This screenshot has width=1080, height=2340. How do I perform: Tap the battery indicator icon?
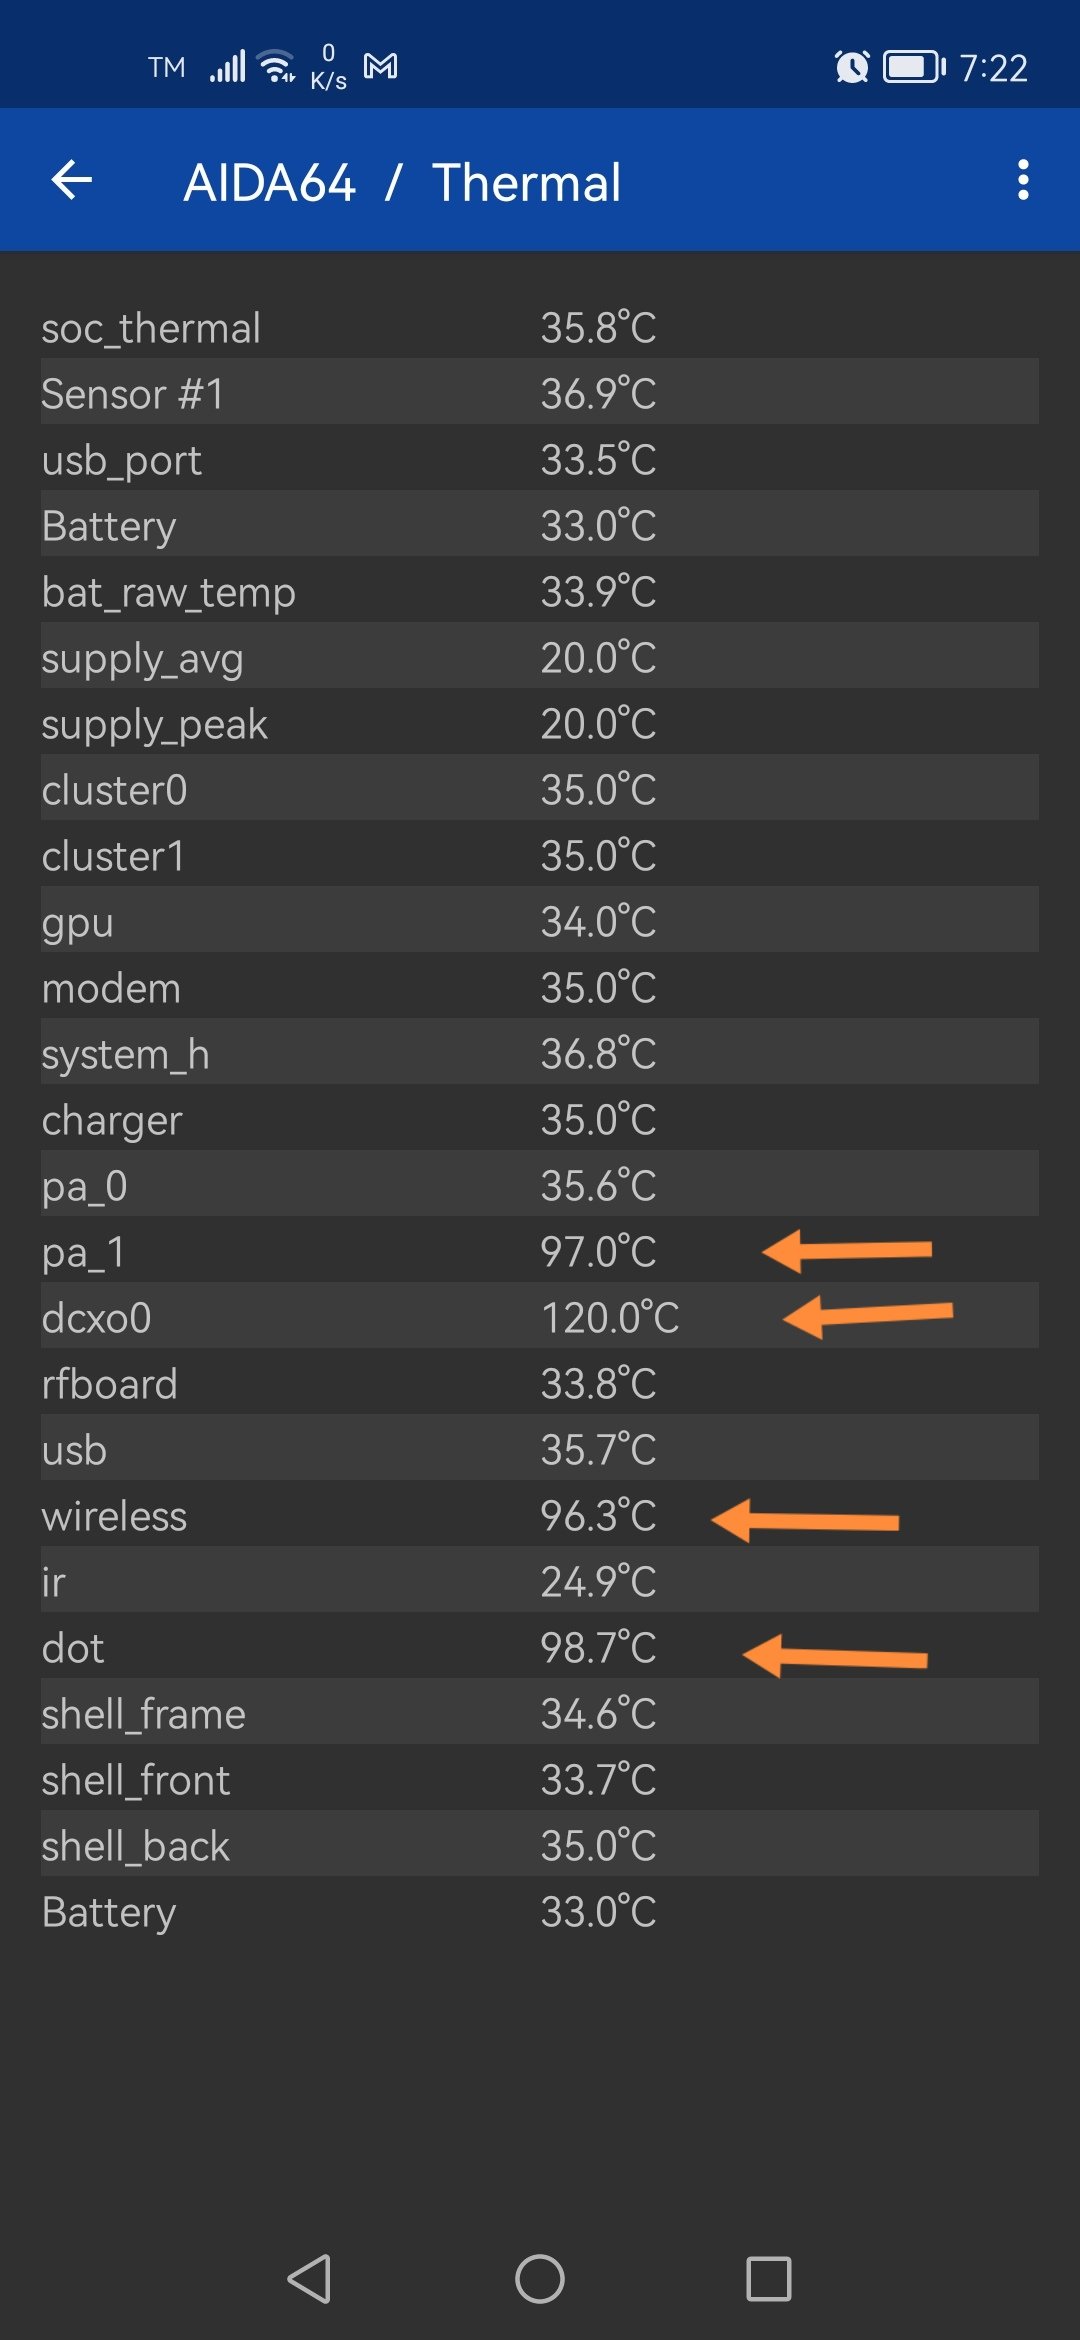(914, 67)
